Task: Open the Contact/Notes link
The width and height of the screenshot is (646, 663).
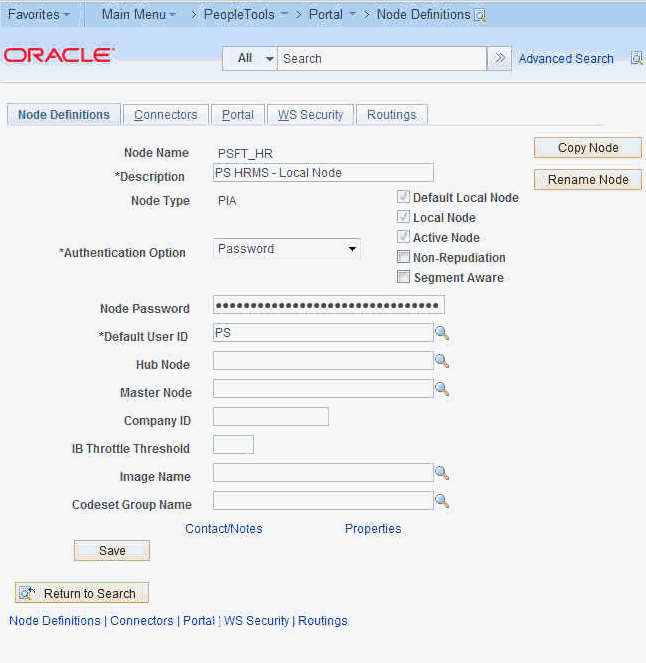Action: [224, 529]
